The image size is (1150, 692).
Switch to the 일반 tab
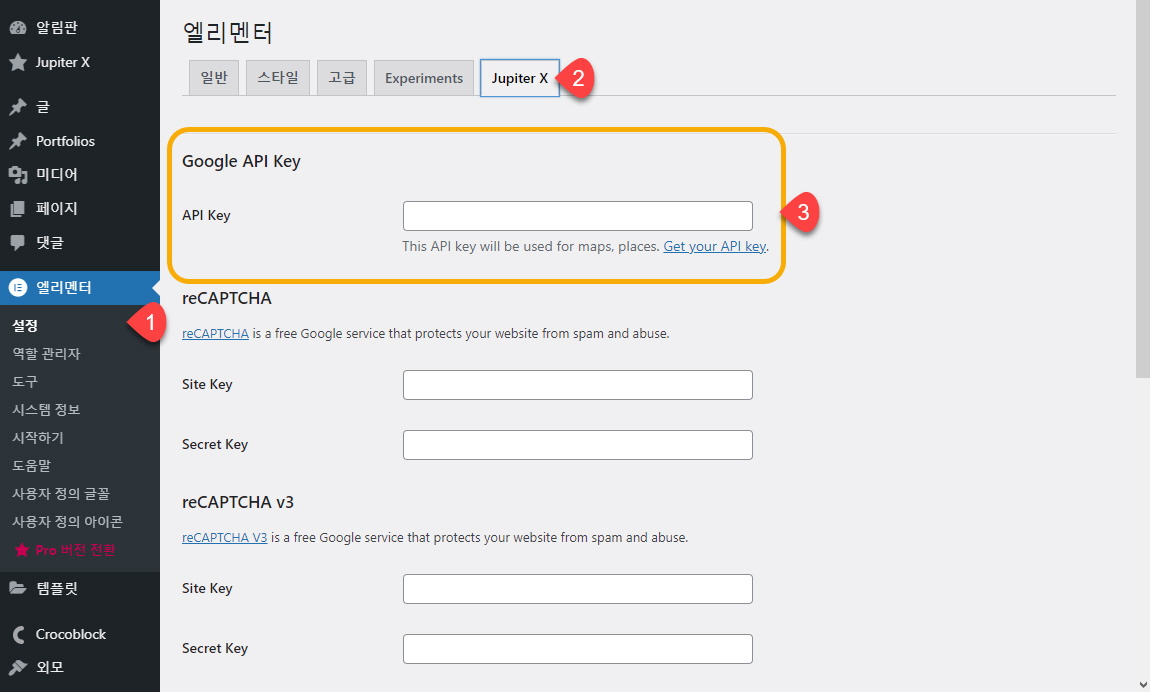(x=214, y=78)
